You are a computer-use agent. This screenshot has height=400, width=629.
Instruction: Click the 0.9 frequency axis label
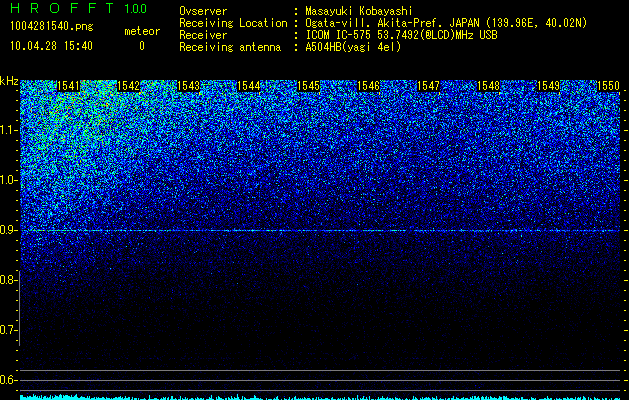click(x=8, y=230)
